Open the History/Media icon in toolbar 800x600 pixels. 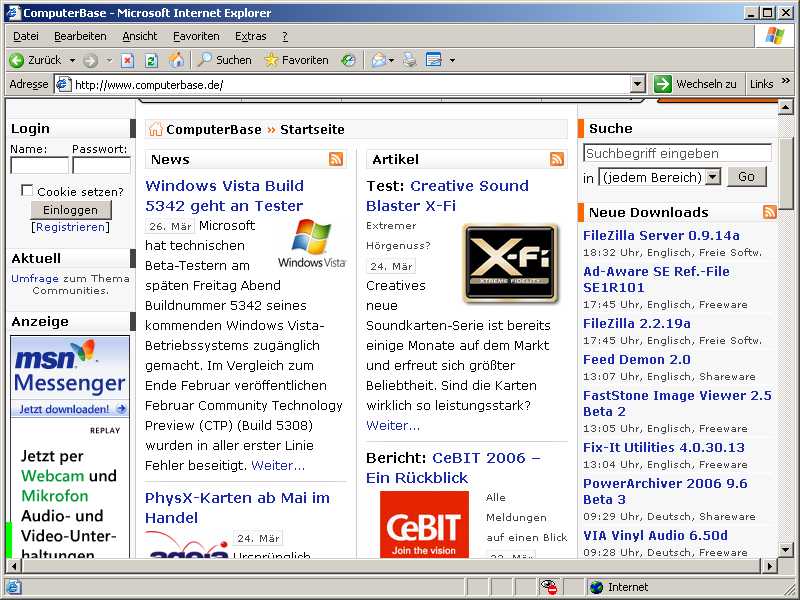[x=349, y=60]
